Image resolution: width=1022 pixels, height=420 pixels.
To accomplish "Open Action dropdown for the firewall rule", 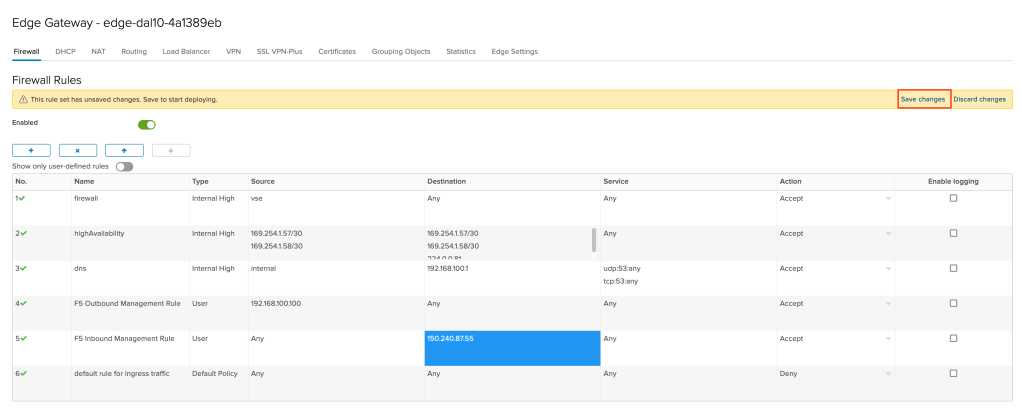I will (x=887, y=199).
